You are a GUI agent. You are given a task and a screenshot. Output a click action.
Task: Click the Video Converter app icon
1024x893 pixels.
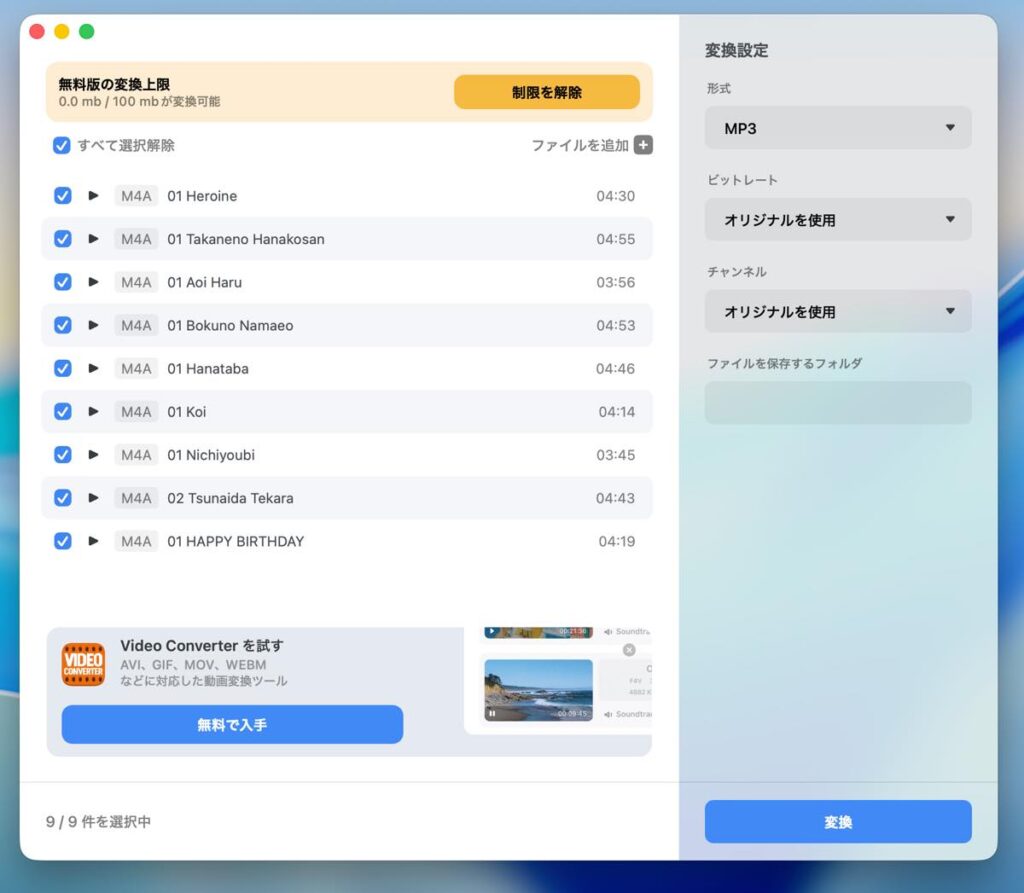(83, 664)
